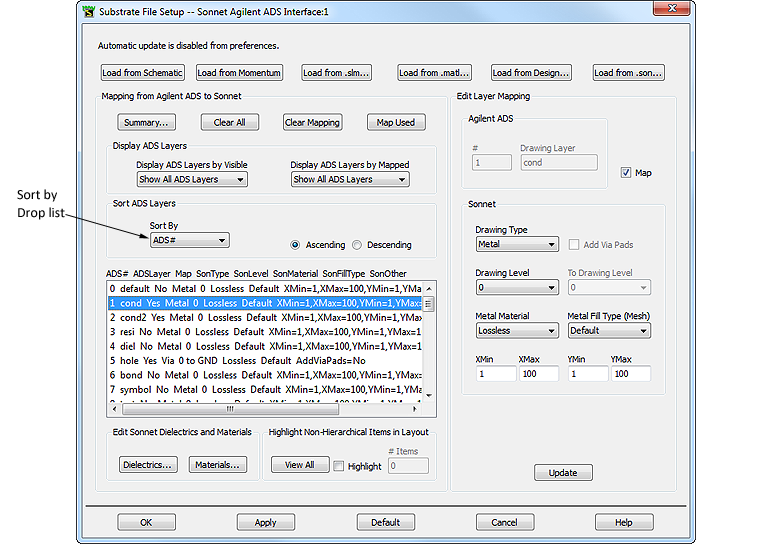Select Descending sort order

pos(357,245)
